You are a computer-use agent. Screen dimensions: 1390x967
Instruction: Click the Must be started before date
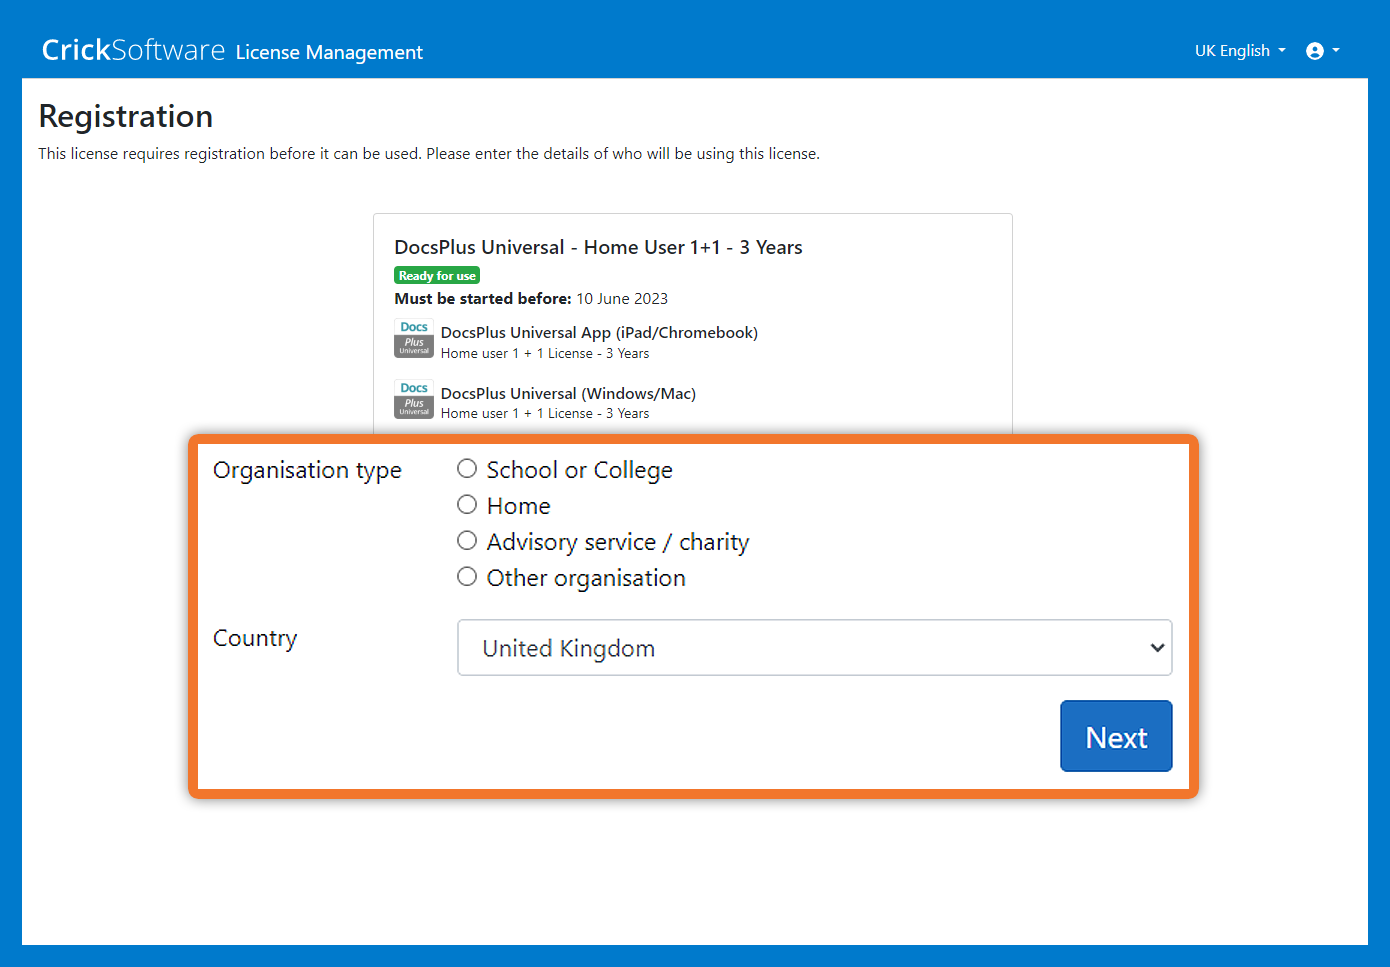coord(622,299)
